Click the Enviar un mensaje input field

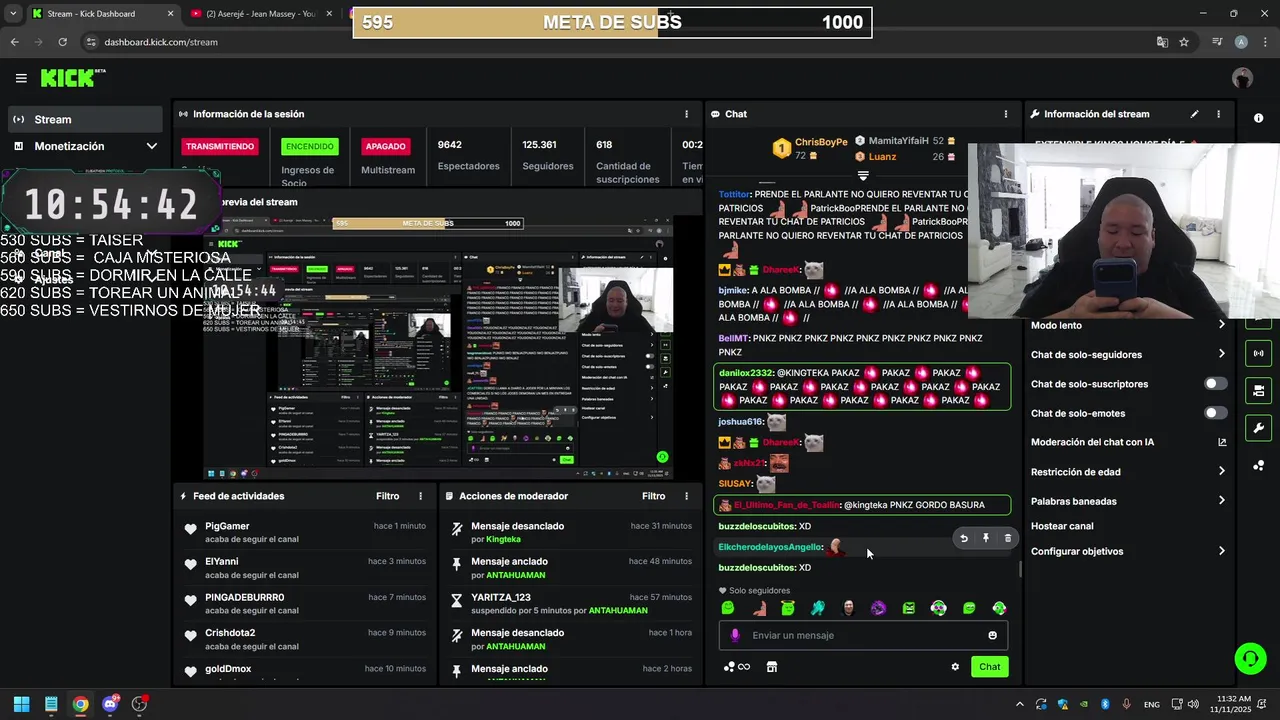click(863, 635)
